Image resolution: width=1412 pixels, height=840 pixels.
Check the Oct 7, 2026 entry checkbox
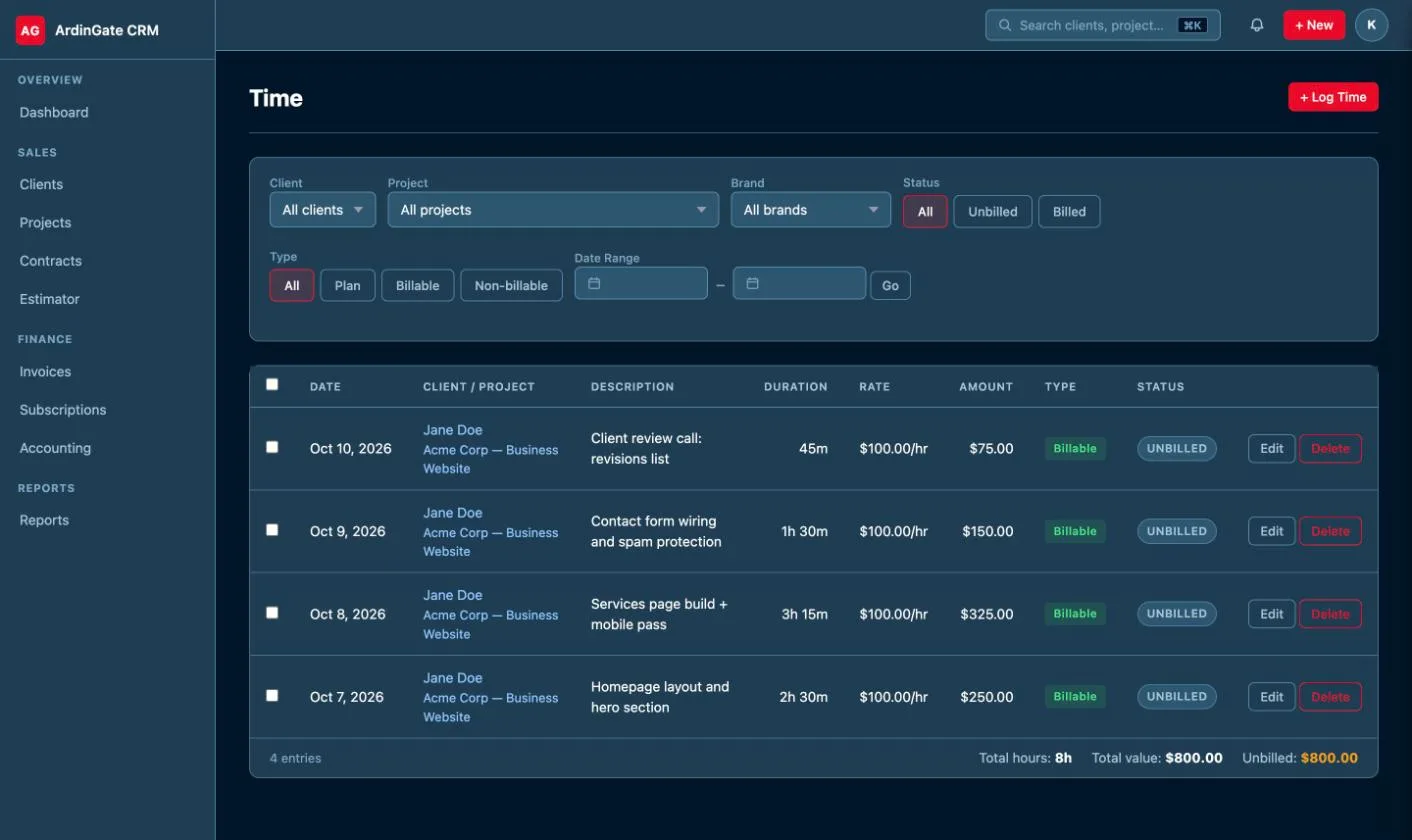[272, 695]
